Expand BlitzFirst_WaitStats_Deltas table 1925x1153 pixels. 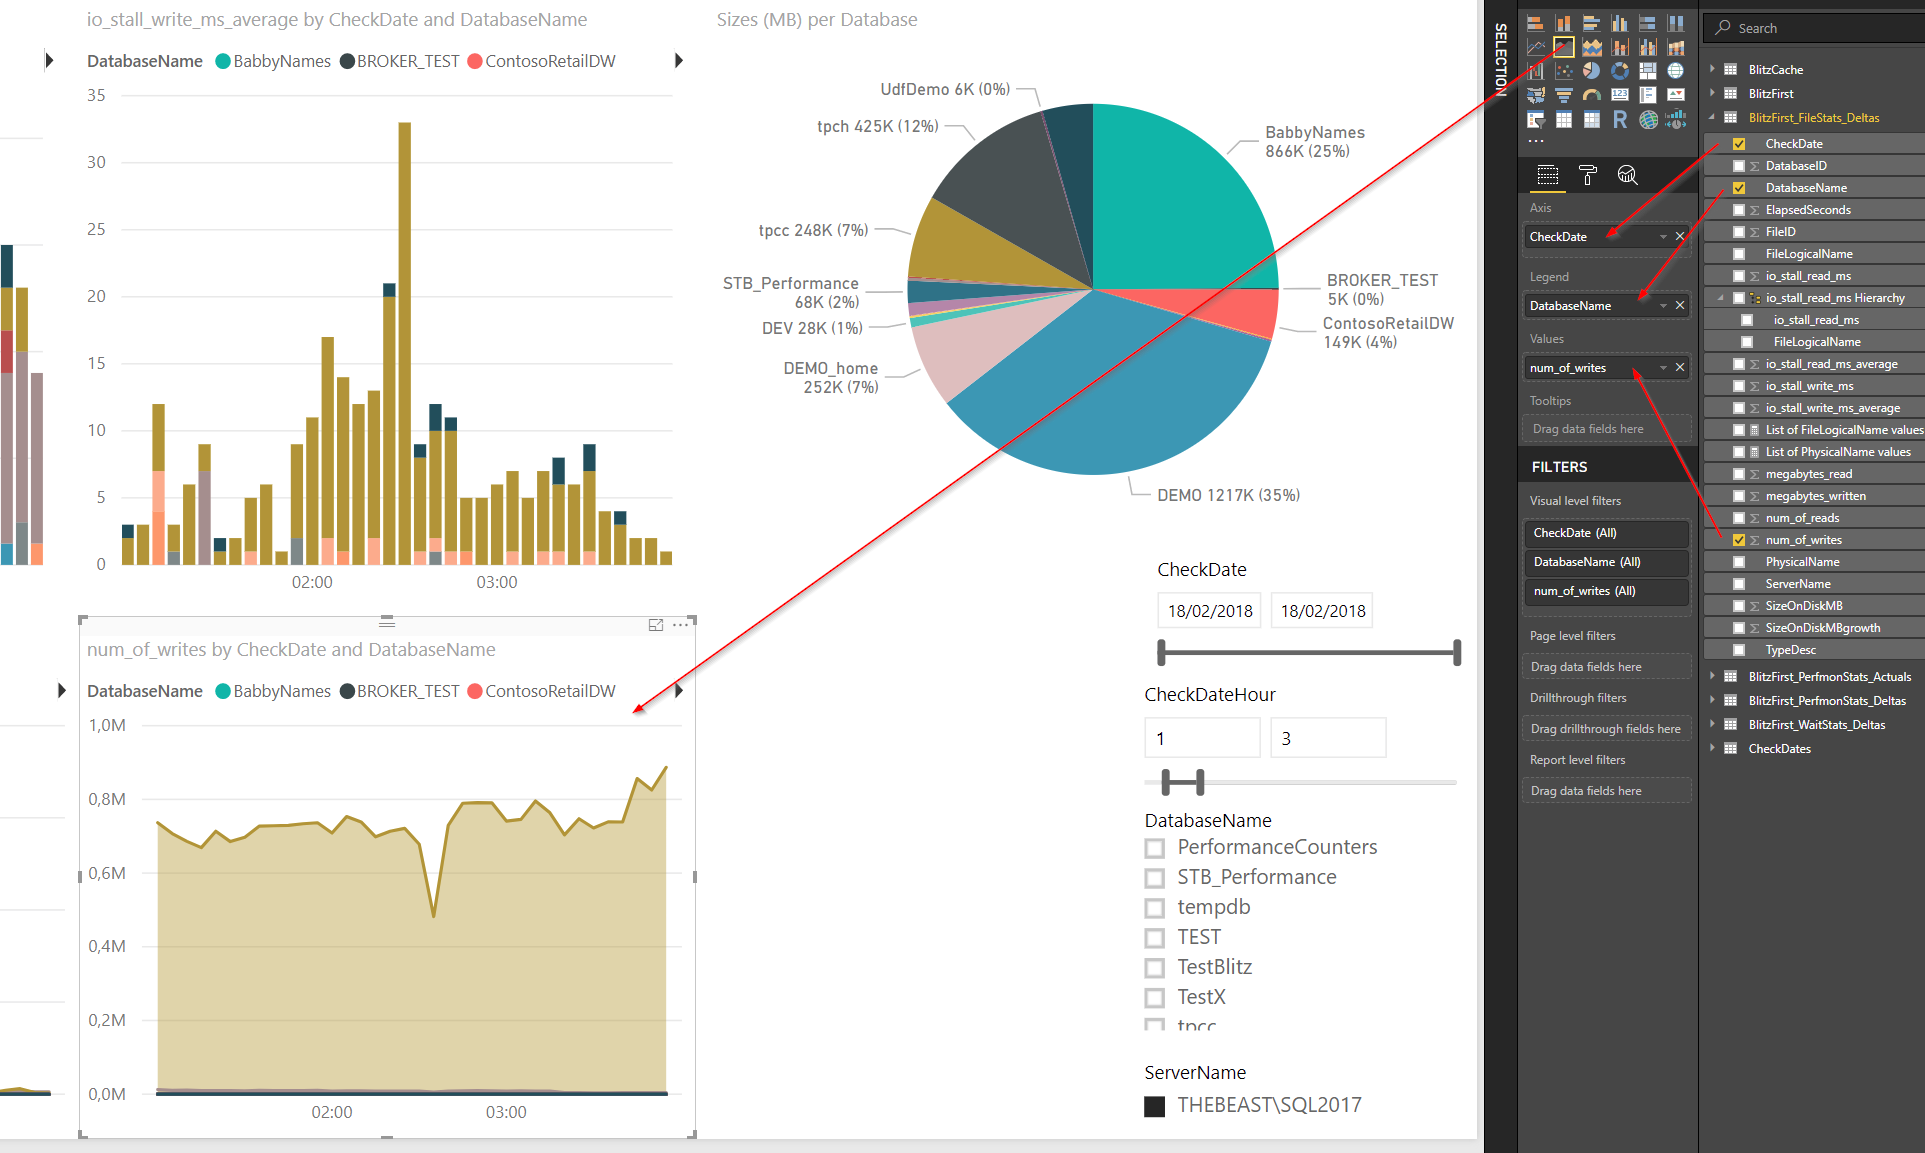click(x=1712, y=725)
